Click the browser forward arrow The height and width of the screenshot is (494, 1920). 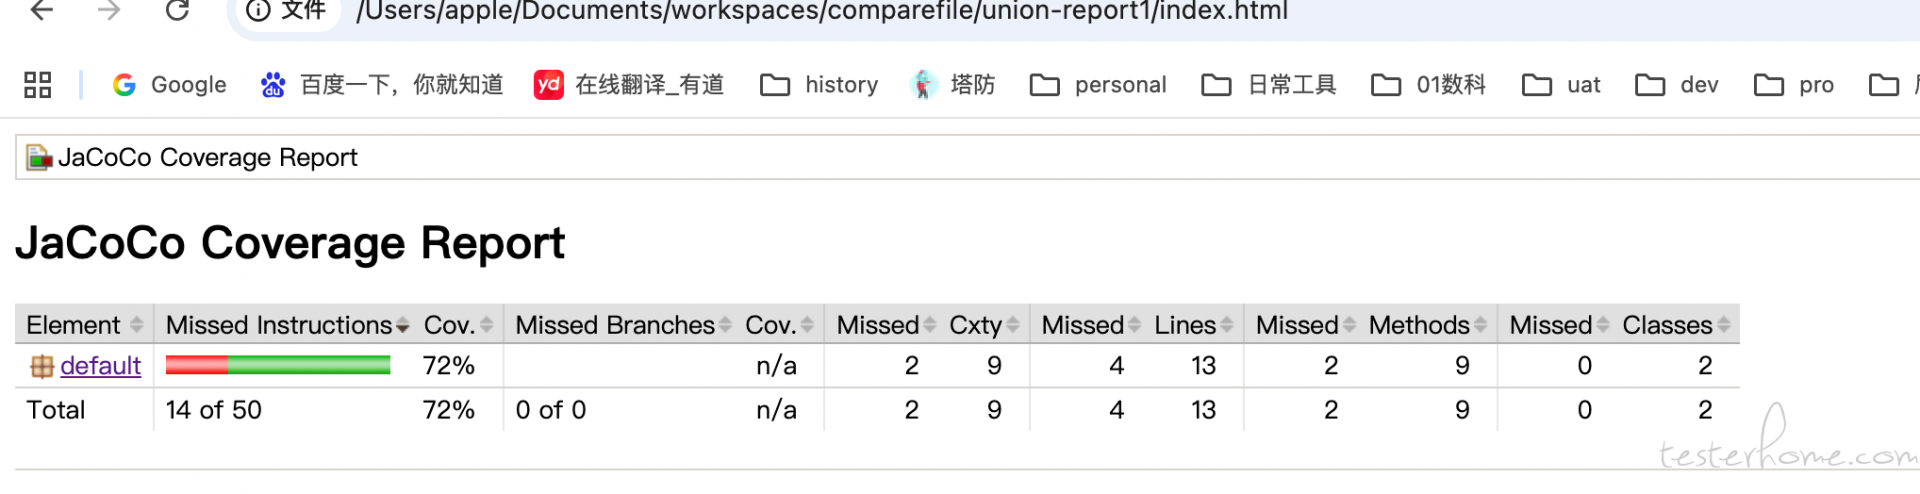[109, 11]
